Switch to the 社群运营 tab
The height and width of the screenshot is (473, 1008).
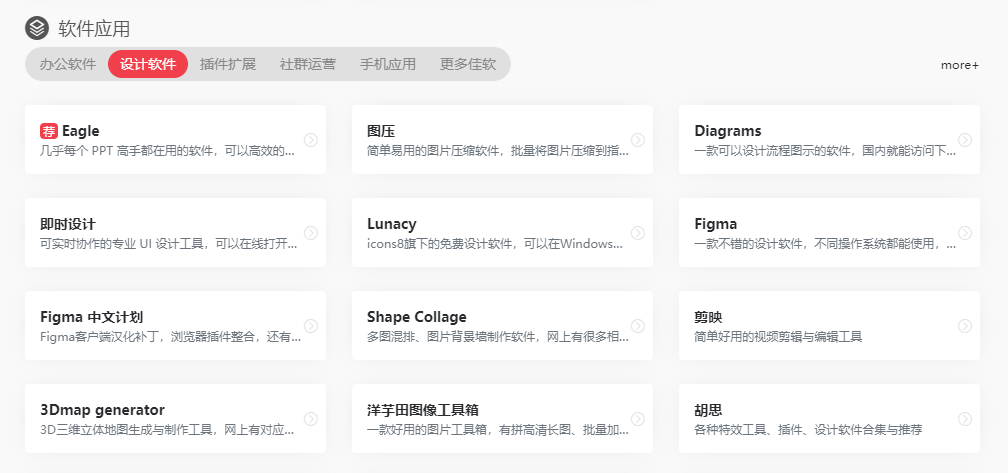[x=308, y=64]
